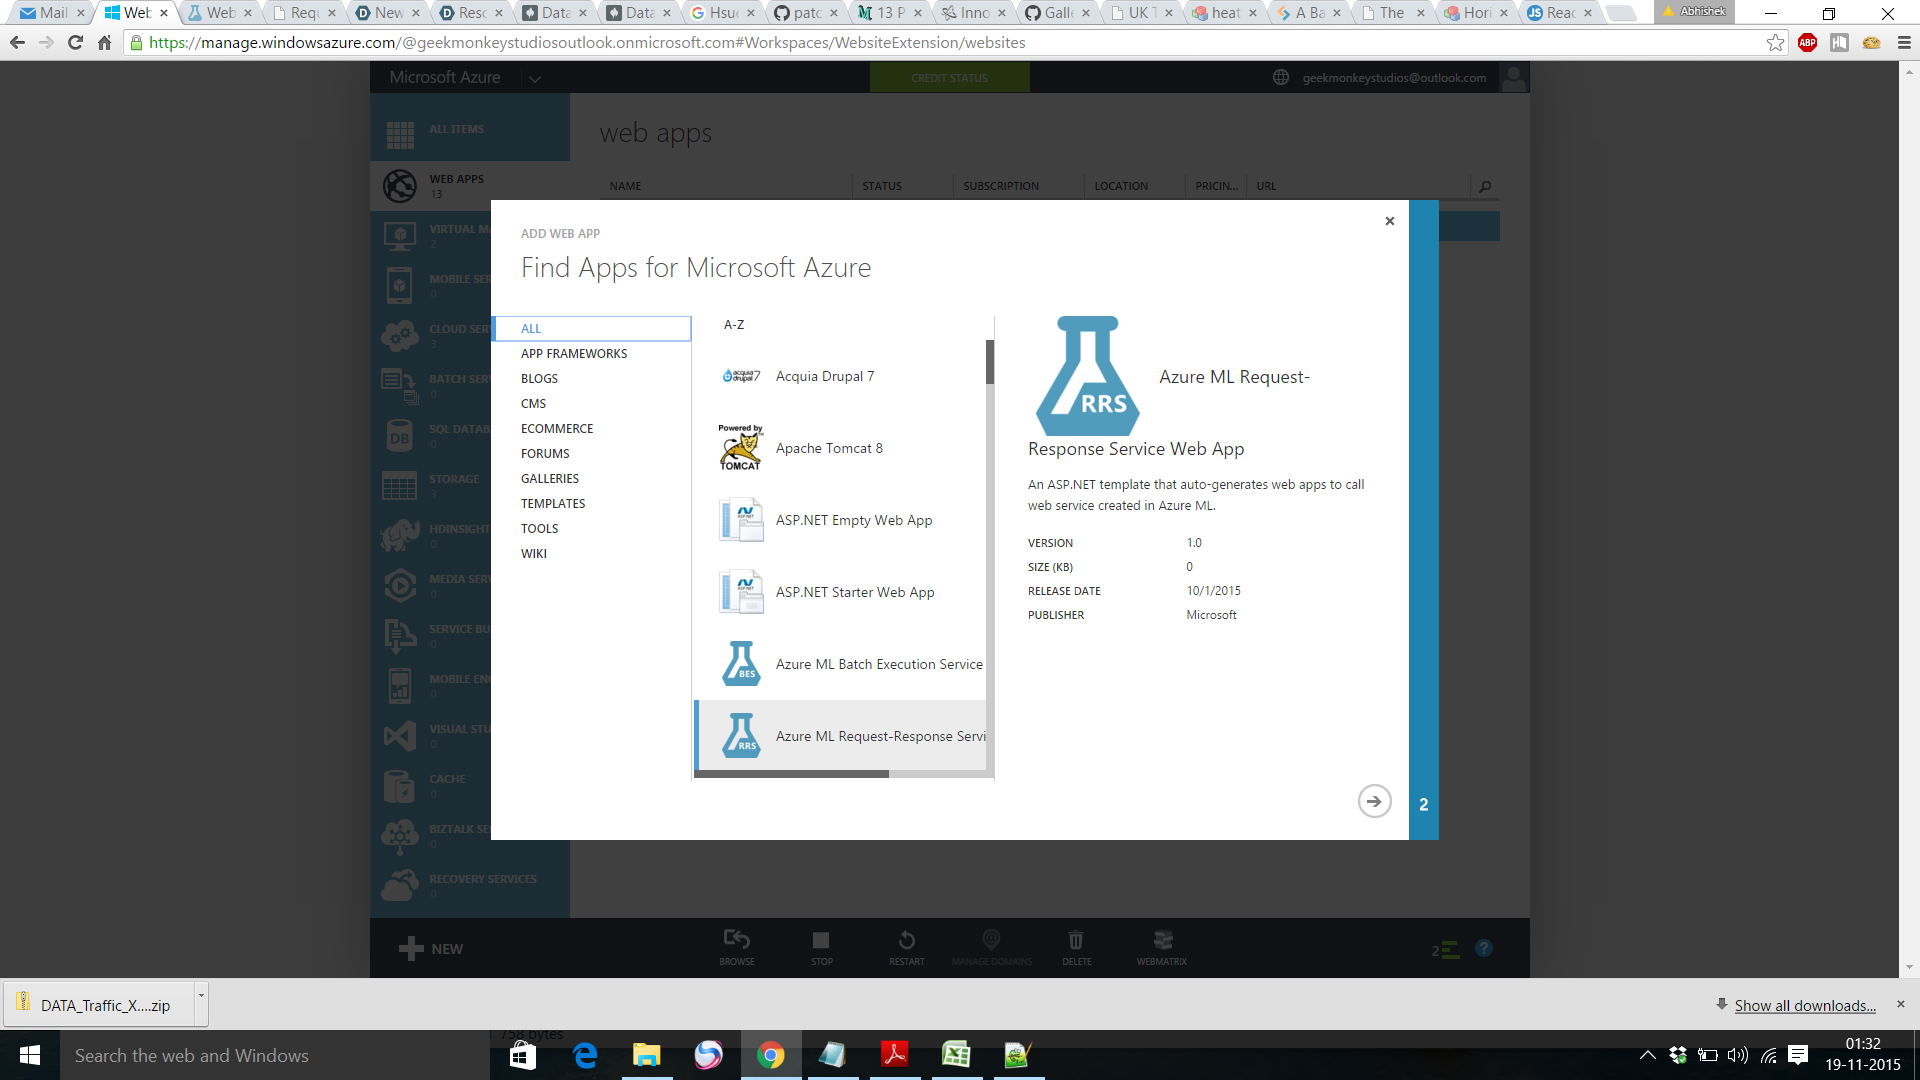Open Chrome menu hamburger button
The height and width of the screenshot is (1080, 1920).
pos(1904,43)
